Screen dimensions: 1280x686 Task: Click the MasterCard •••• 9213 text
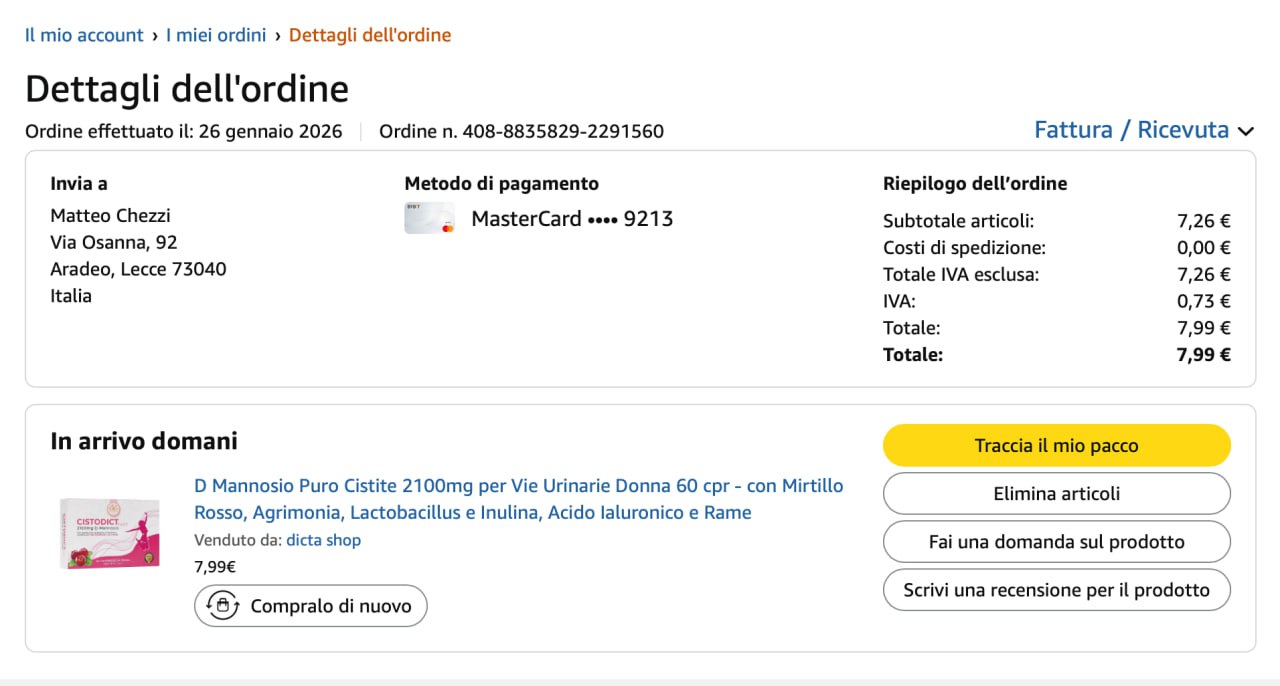pyautogui.click(x=572, y=218)
